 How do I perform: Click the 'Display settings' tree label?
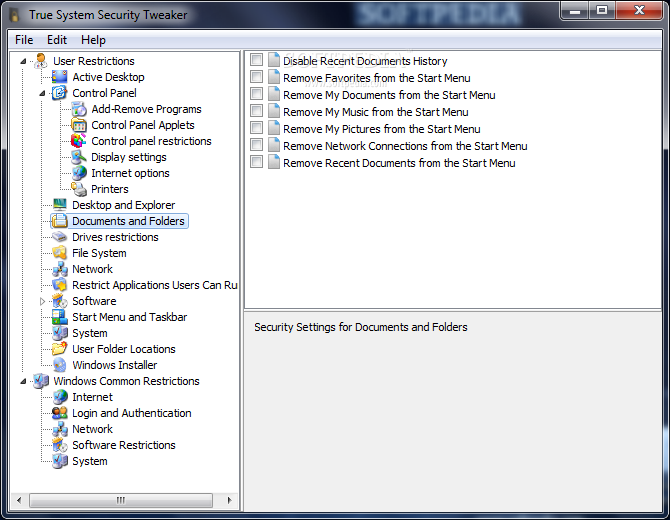(129, 157)
